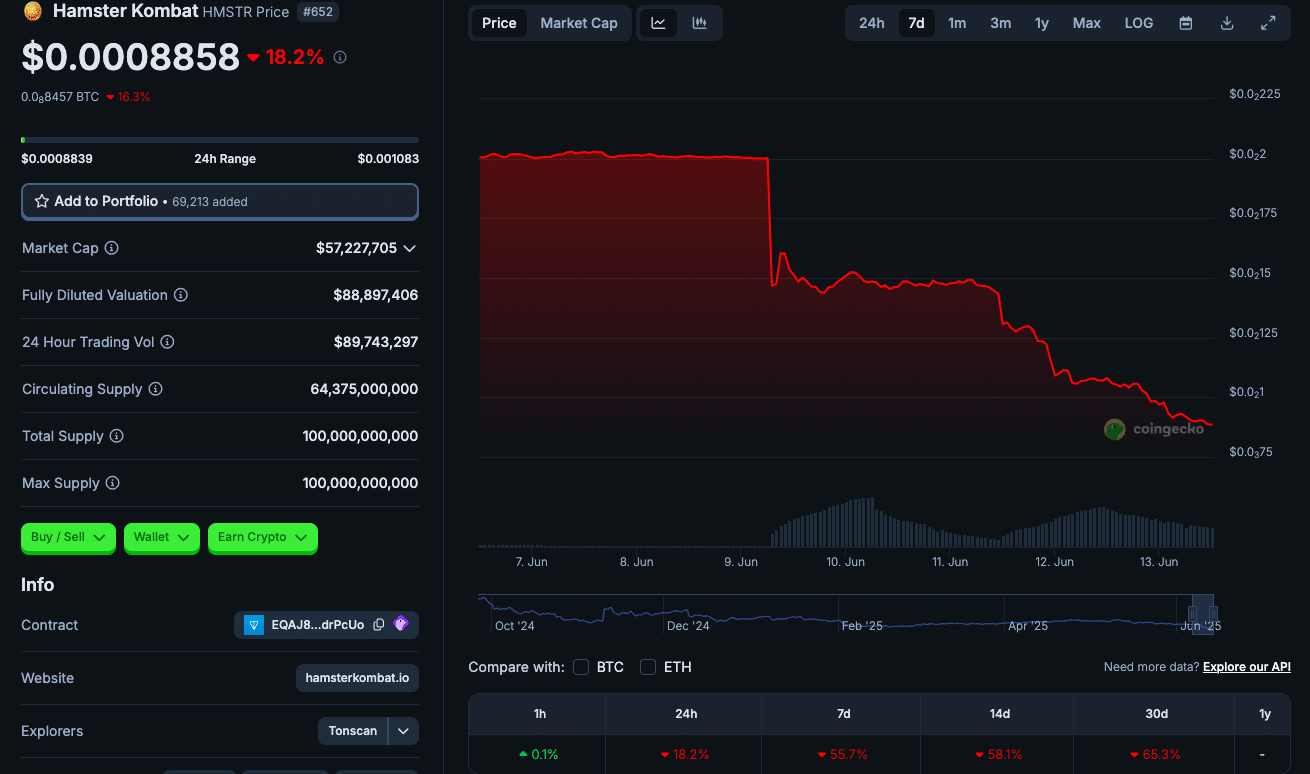The height and width of the screenshot is (774, 1310).
Task: Click the left handle of range navigator
Action: (1192, 613)
